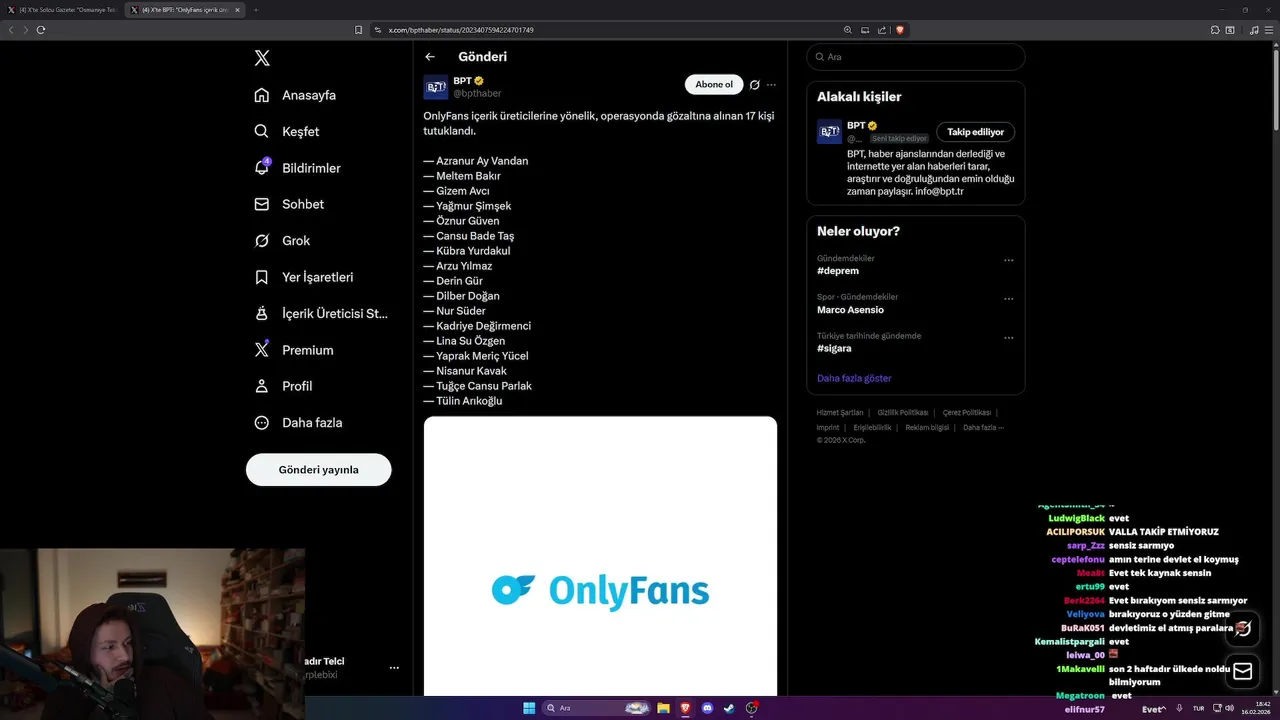This screenshot has width=1280, height=720.
Task: Open options for the #deprem trend
Action: (1008, 260)
